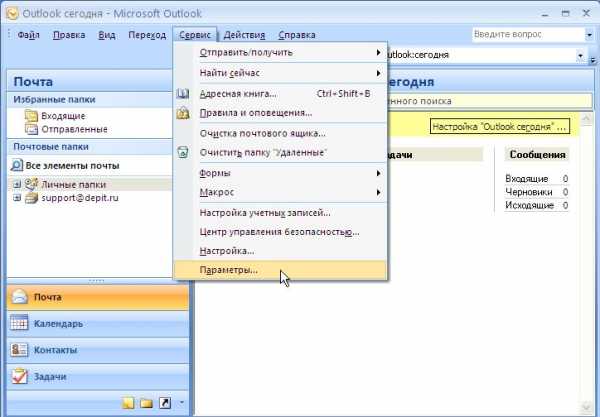Click the Календарь calendar icon

point(19,323)
